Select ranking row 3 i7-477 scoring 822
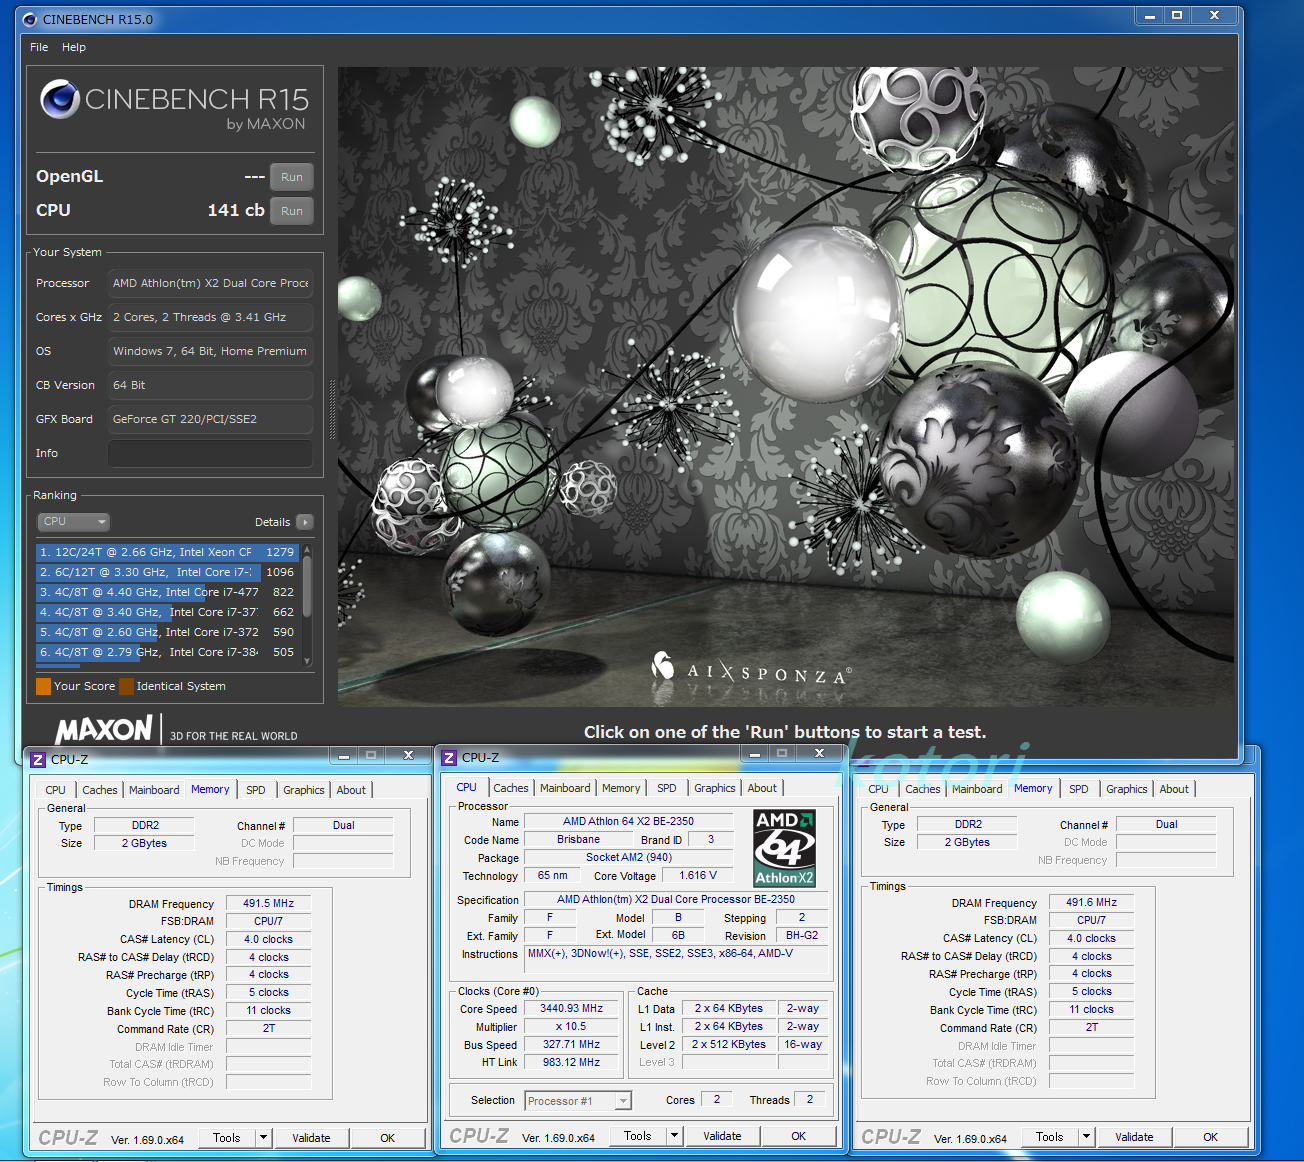This screenshot has width=1304, height=1162. pyautogui.click(x=167, y=592)
